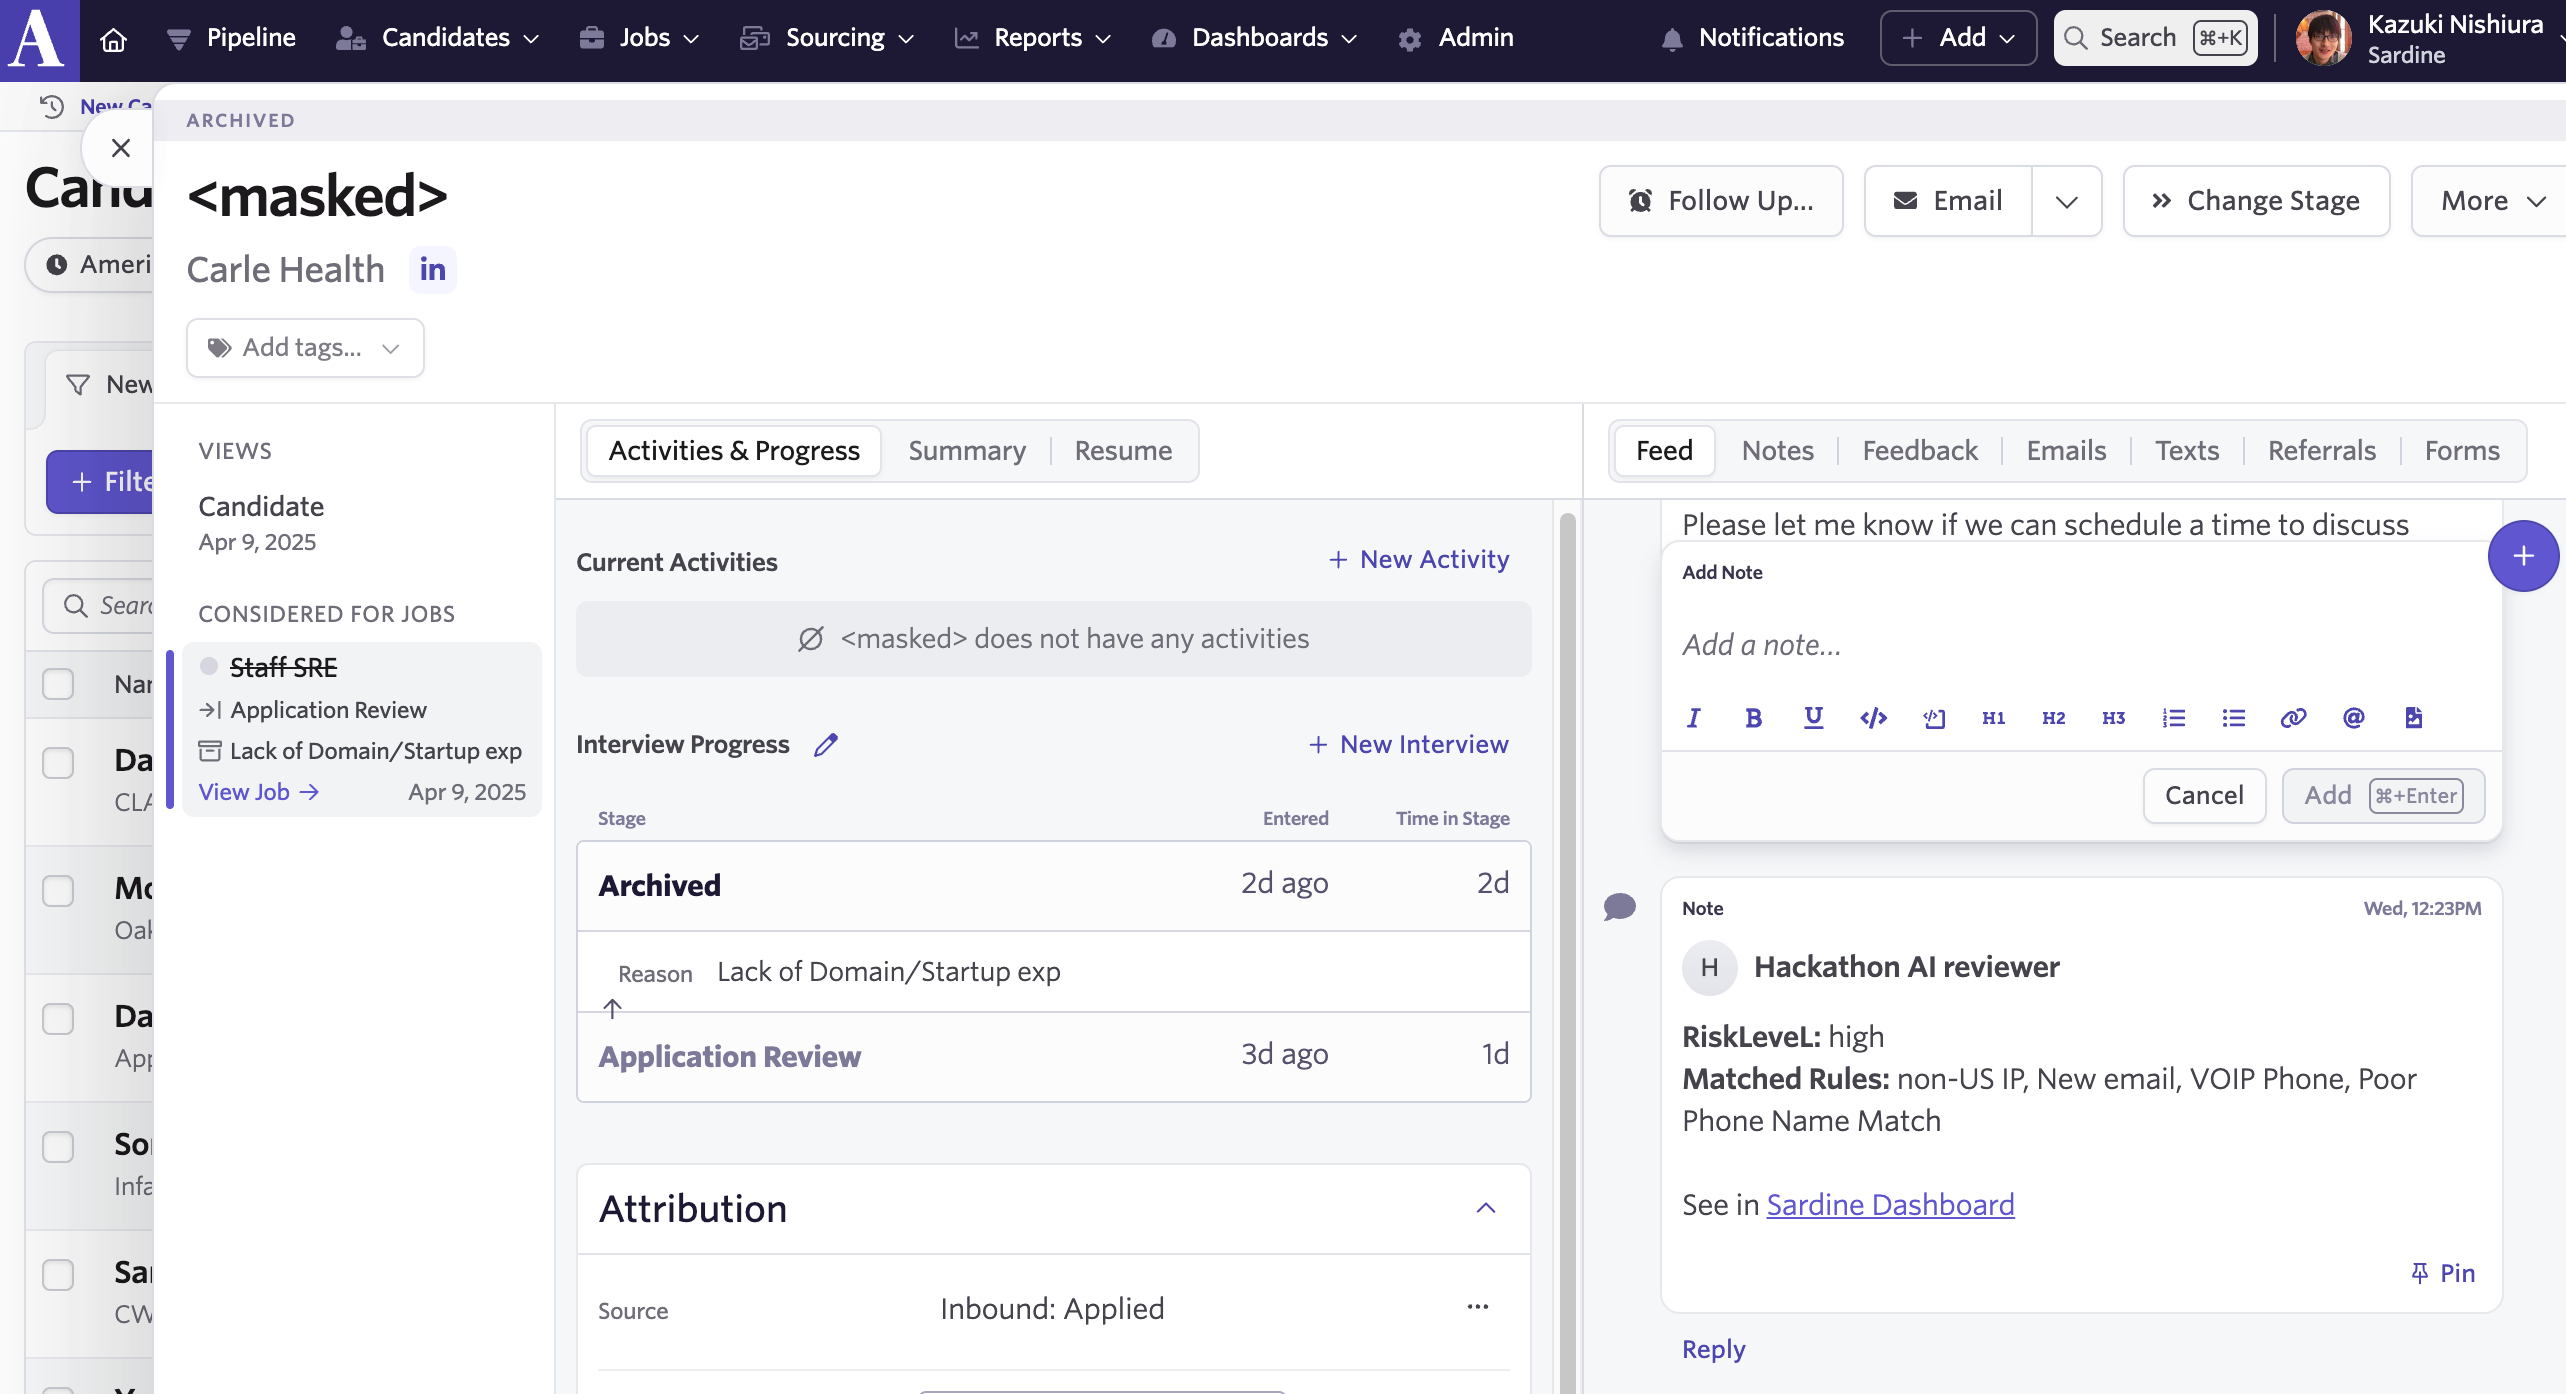
Task: Click the Italic formatting icon
Action: click(x=1693, y=718)
